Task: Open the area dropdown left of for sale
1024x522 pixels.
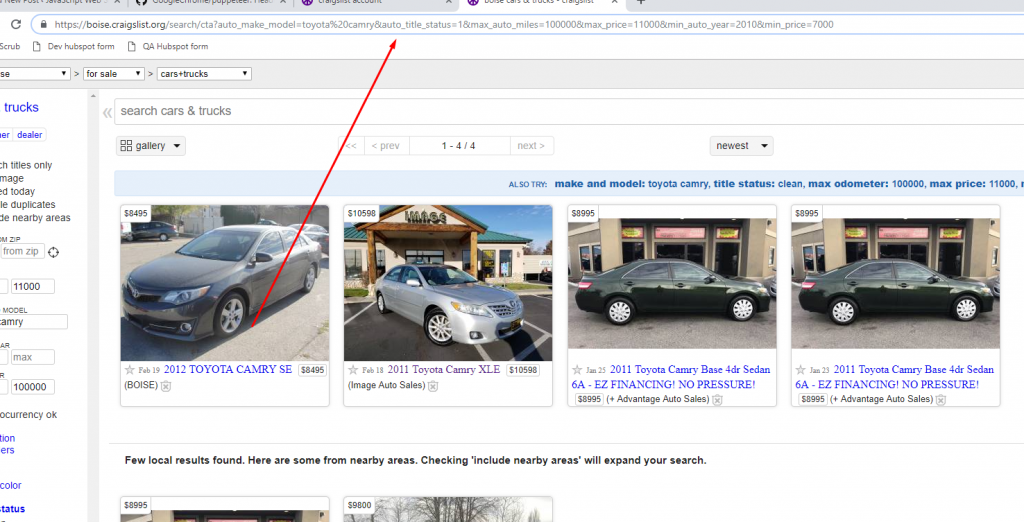Action: coord(35,74)
